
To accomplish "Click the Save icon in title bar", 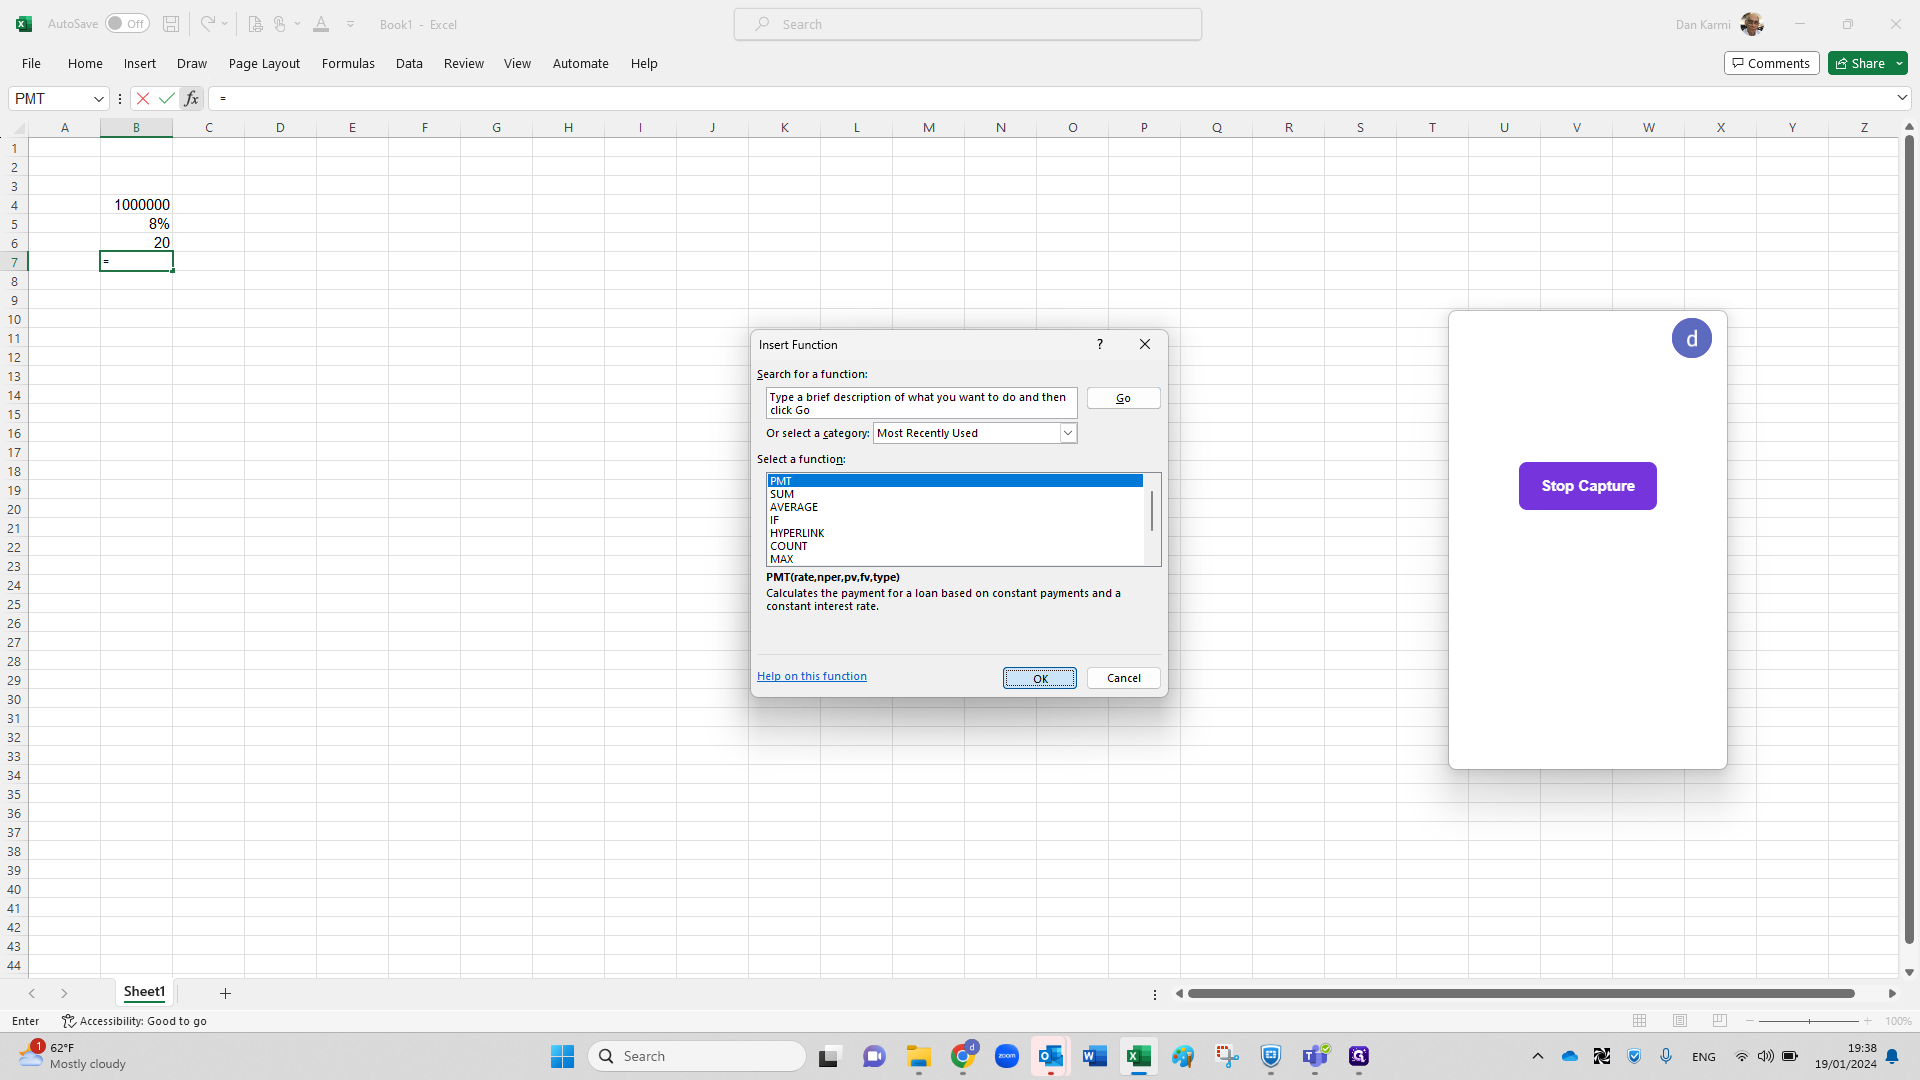I will pyautogui.click(x=171, y=24).
